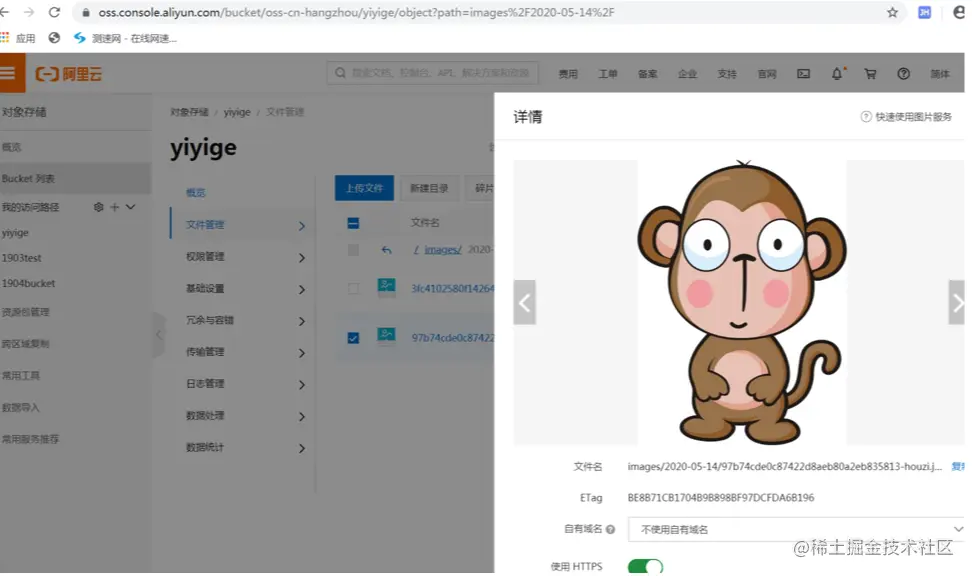
Task: Collapse the 我的访问路径 list chevron
Action: tap(130, 207)
